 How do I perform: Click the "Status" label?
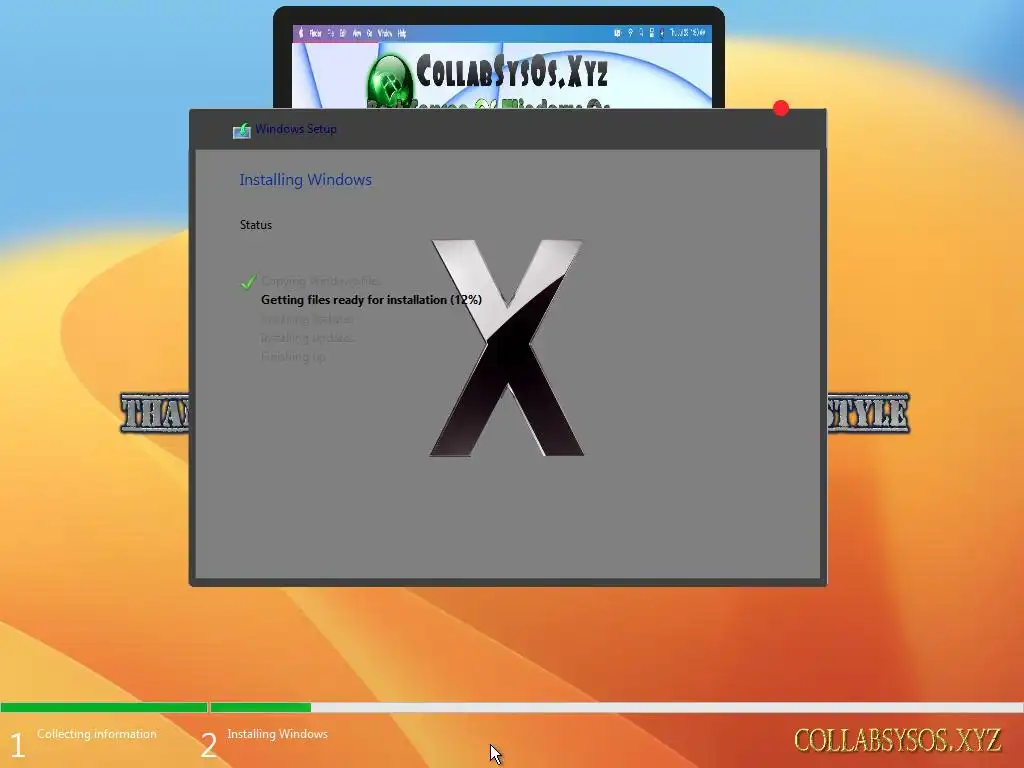coord(255,225)
